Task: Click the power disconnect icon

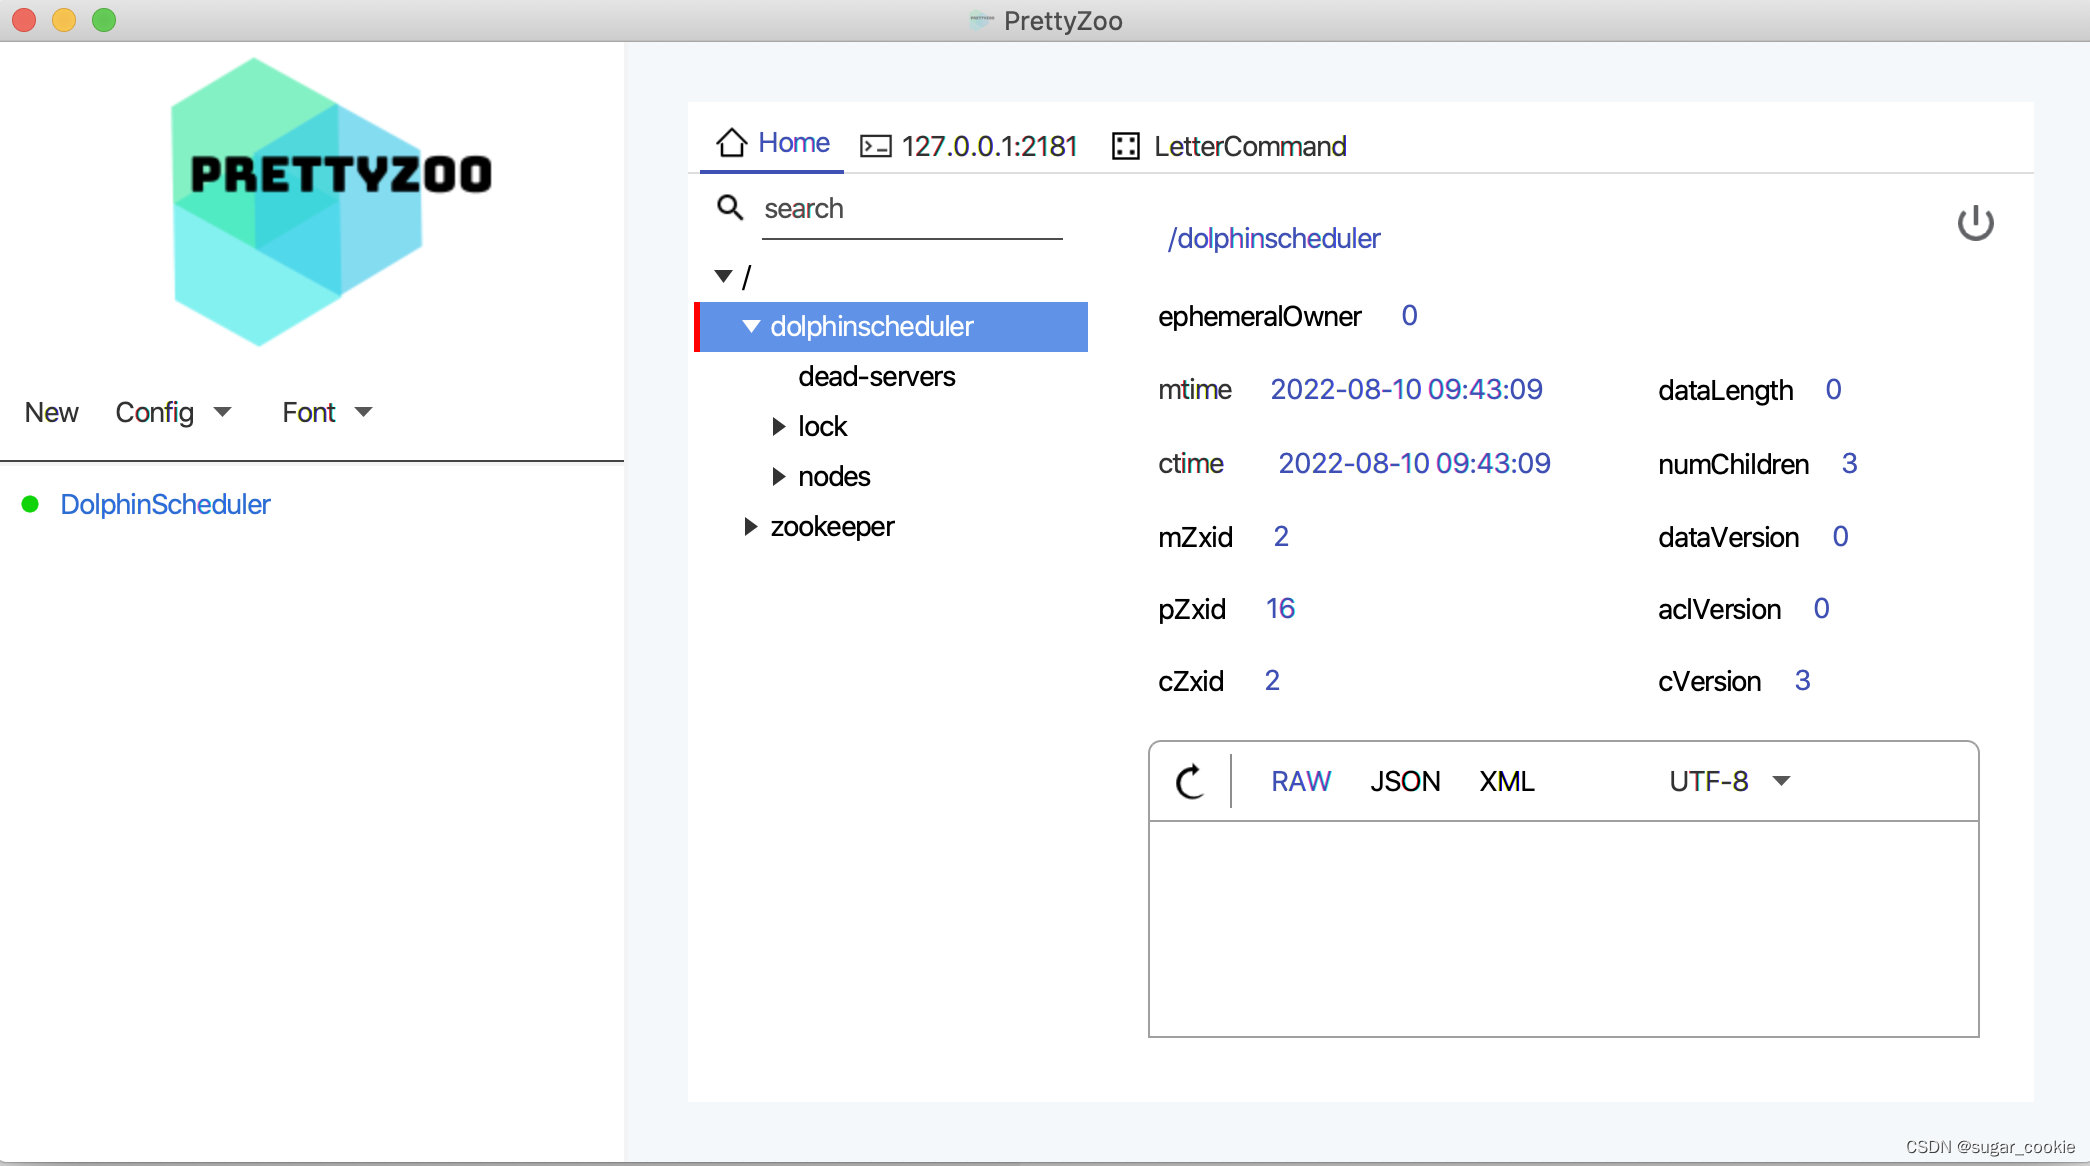Action: (1975, 223)
